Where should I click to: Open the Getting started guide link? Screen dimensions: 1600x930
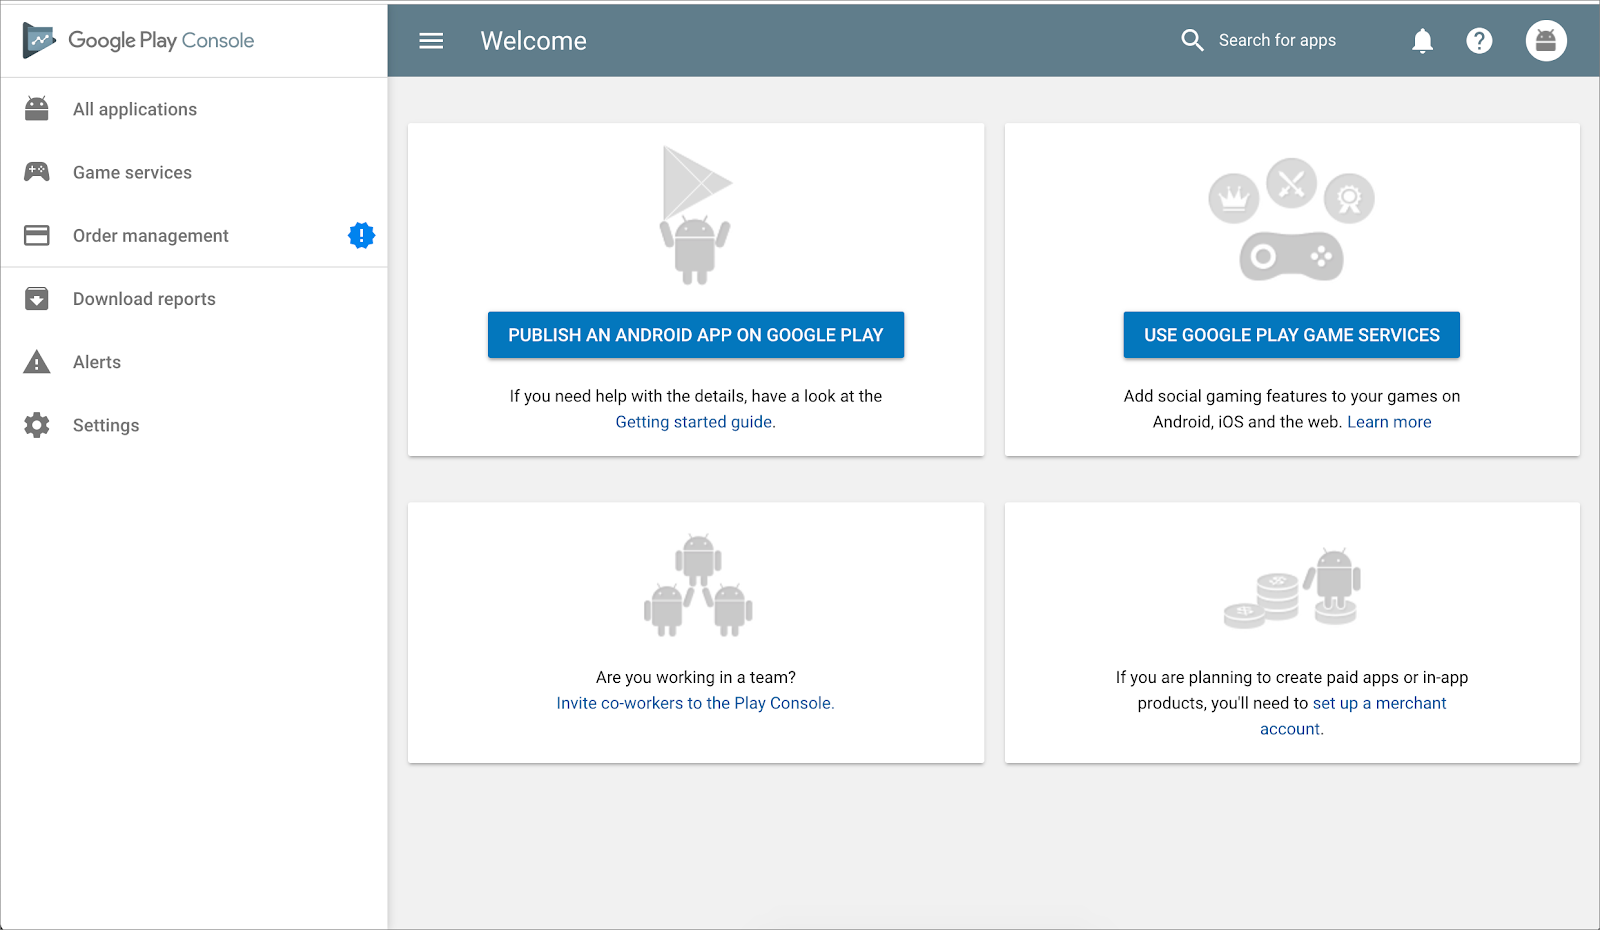pyautogui.click(x=695, y=422)
